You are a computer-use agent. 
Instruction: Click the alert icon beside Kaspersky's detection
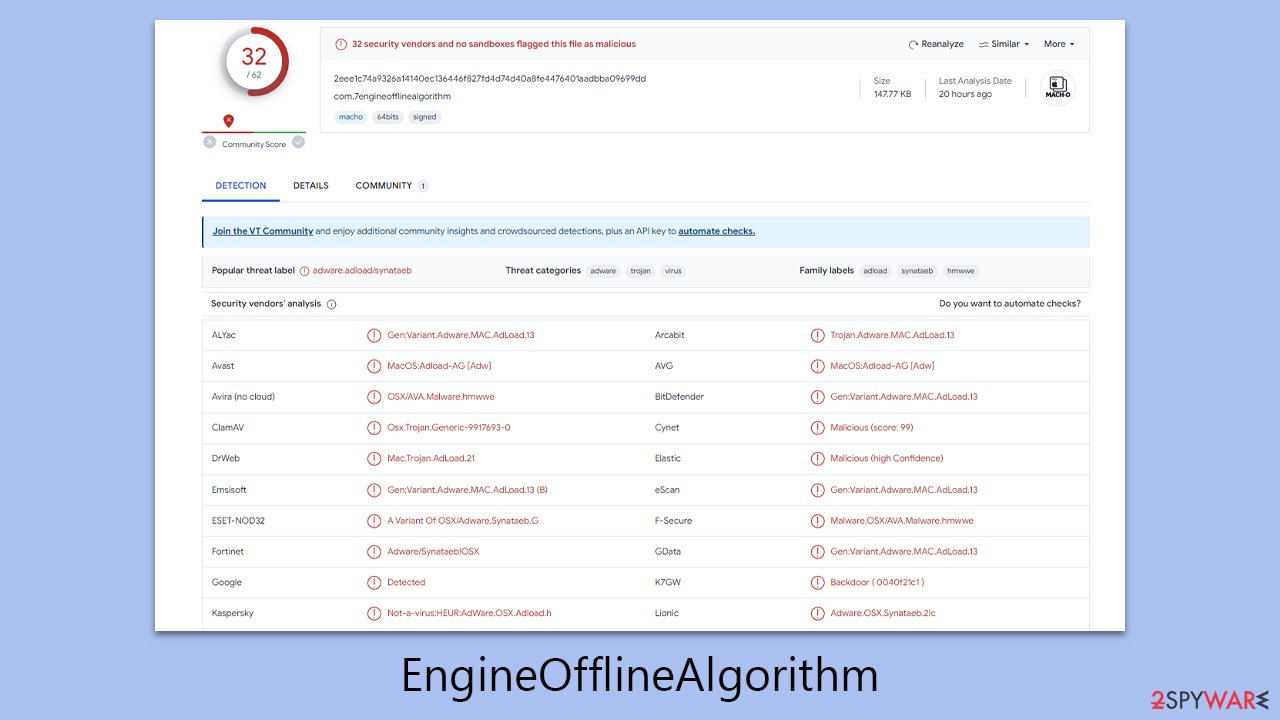pyautogui.click(x=374, y=612)
